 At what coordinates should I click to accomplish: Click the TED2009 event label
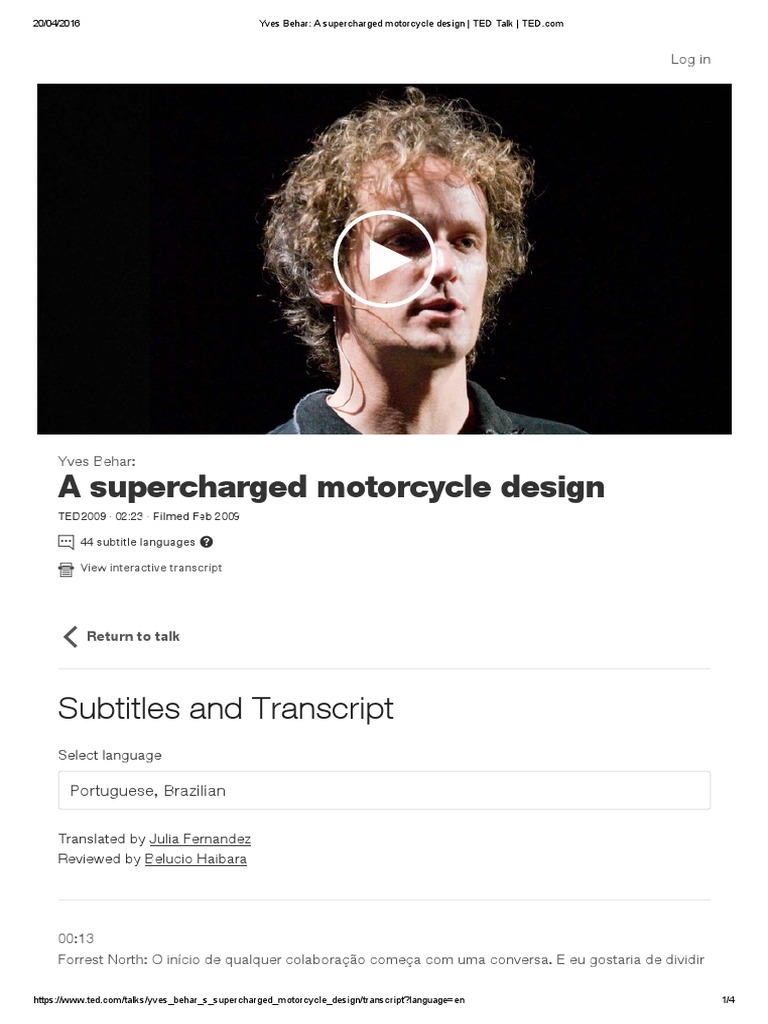(x=83, y=517)
